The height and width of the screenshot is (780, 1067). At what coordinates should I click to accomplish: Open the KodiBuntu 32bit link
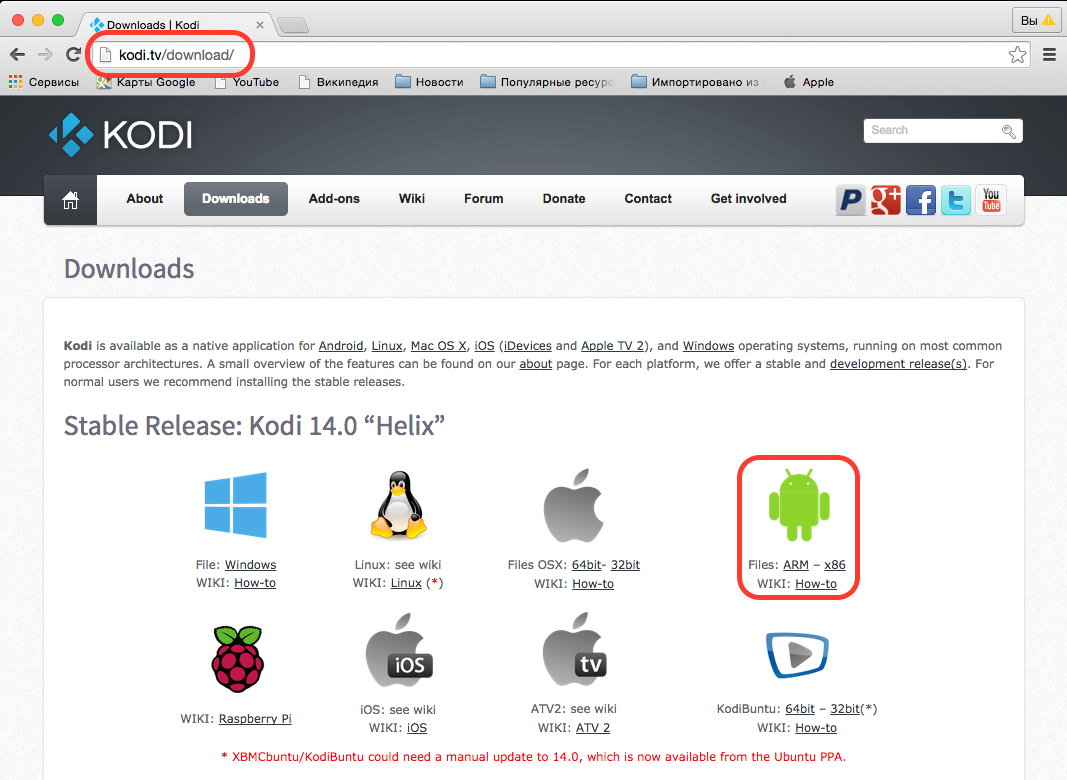845,709
